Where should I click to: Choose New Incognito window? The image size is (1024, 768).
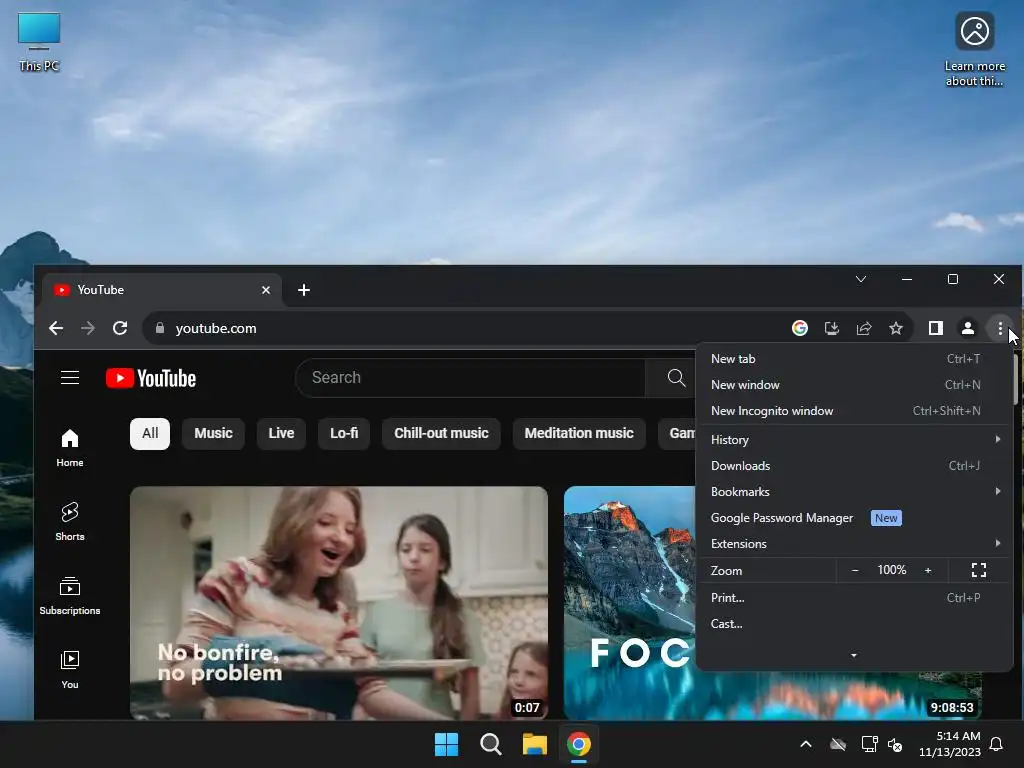click(x=855, y=411)
